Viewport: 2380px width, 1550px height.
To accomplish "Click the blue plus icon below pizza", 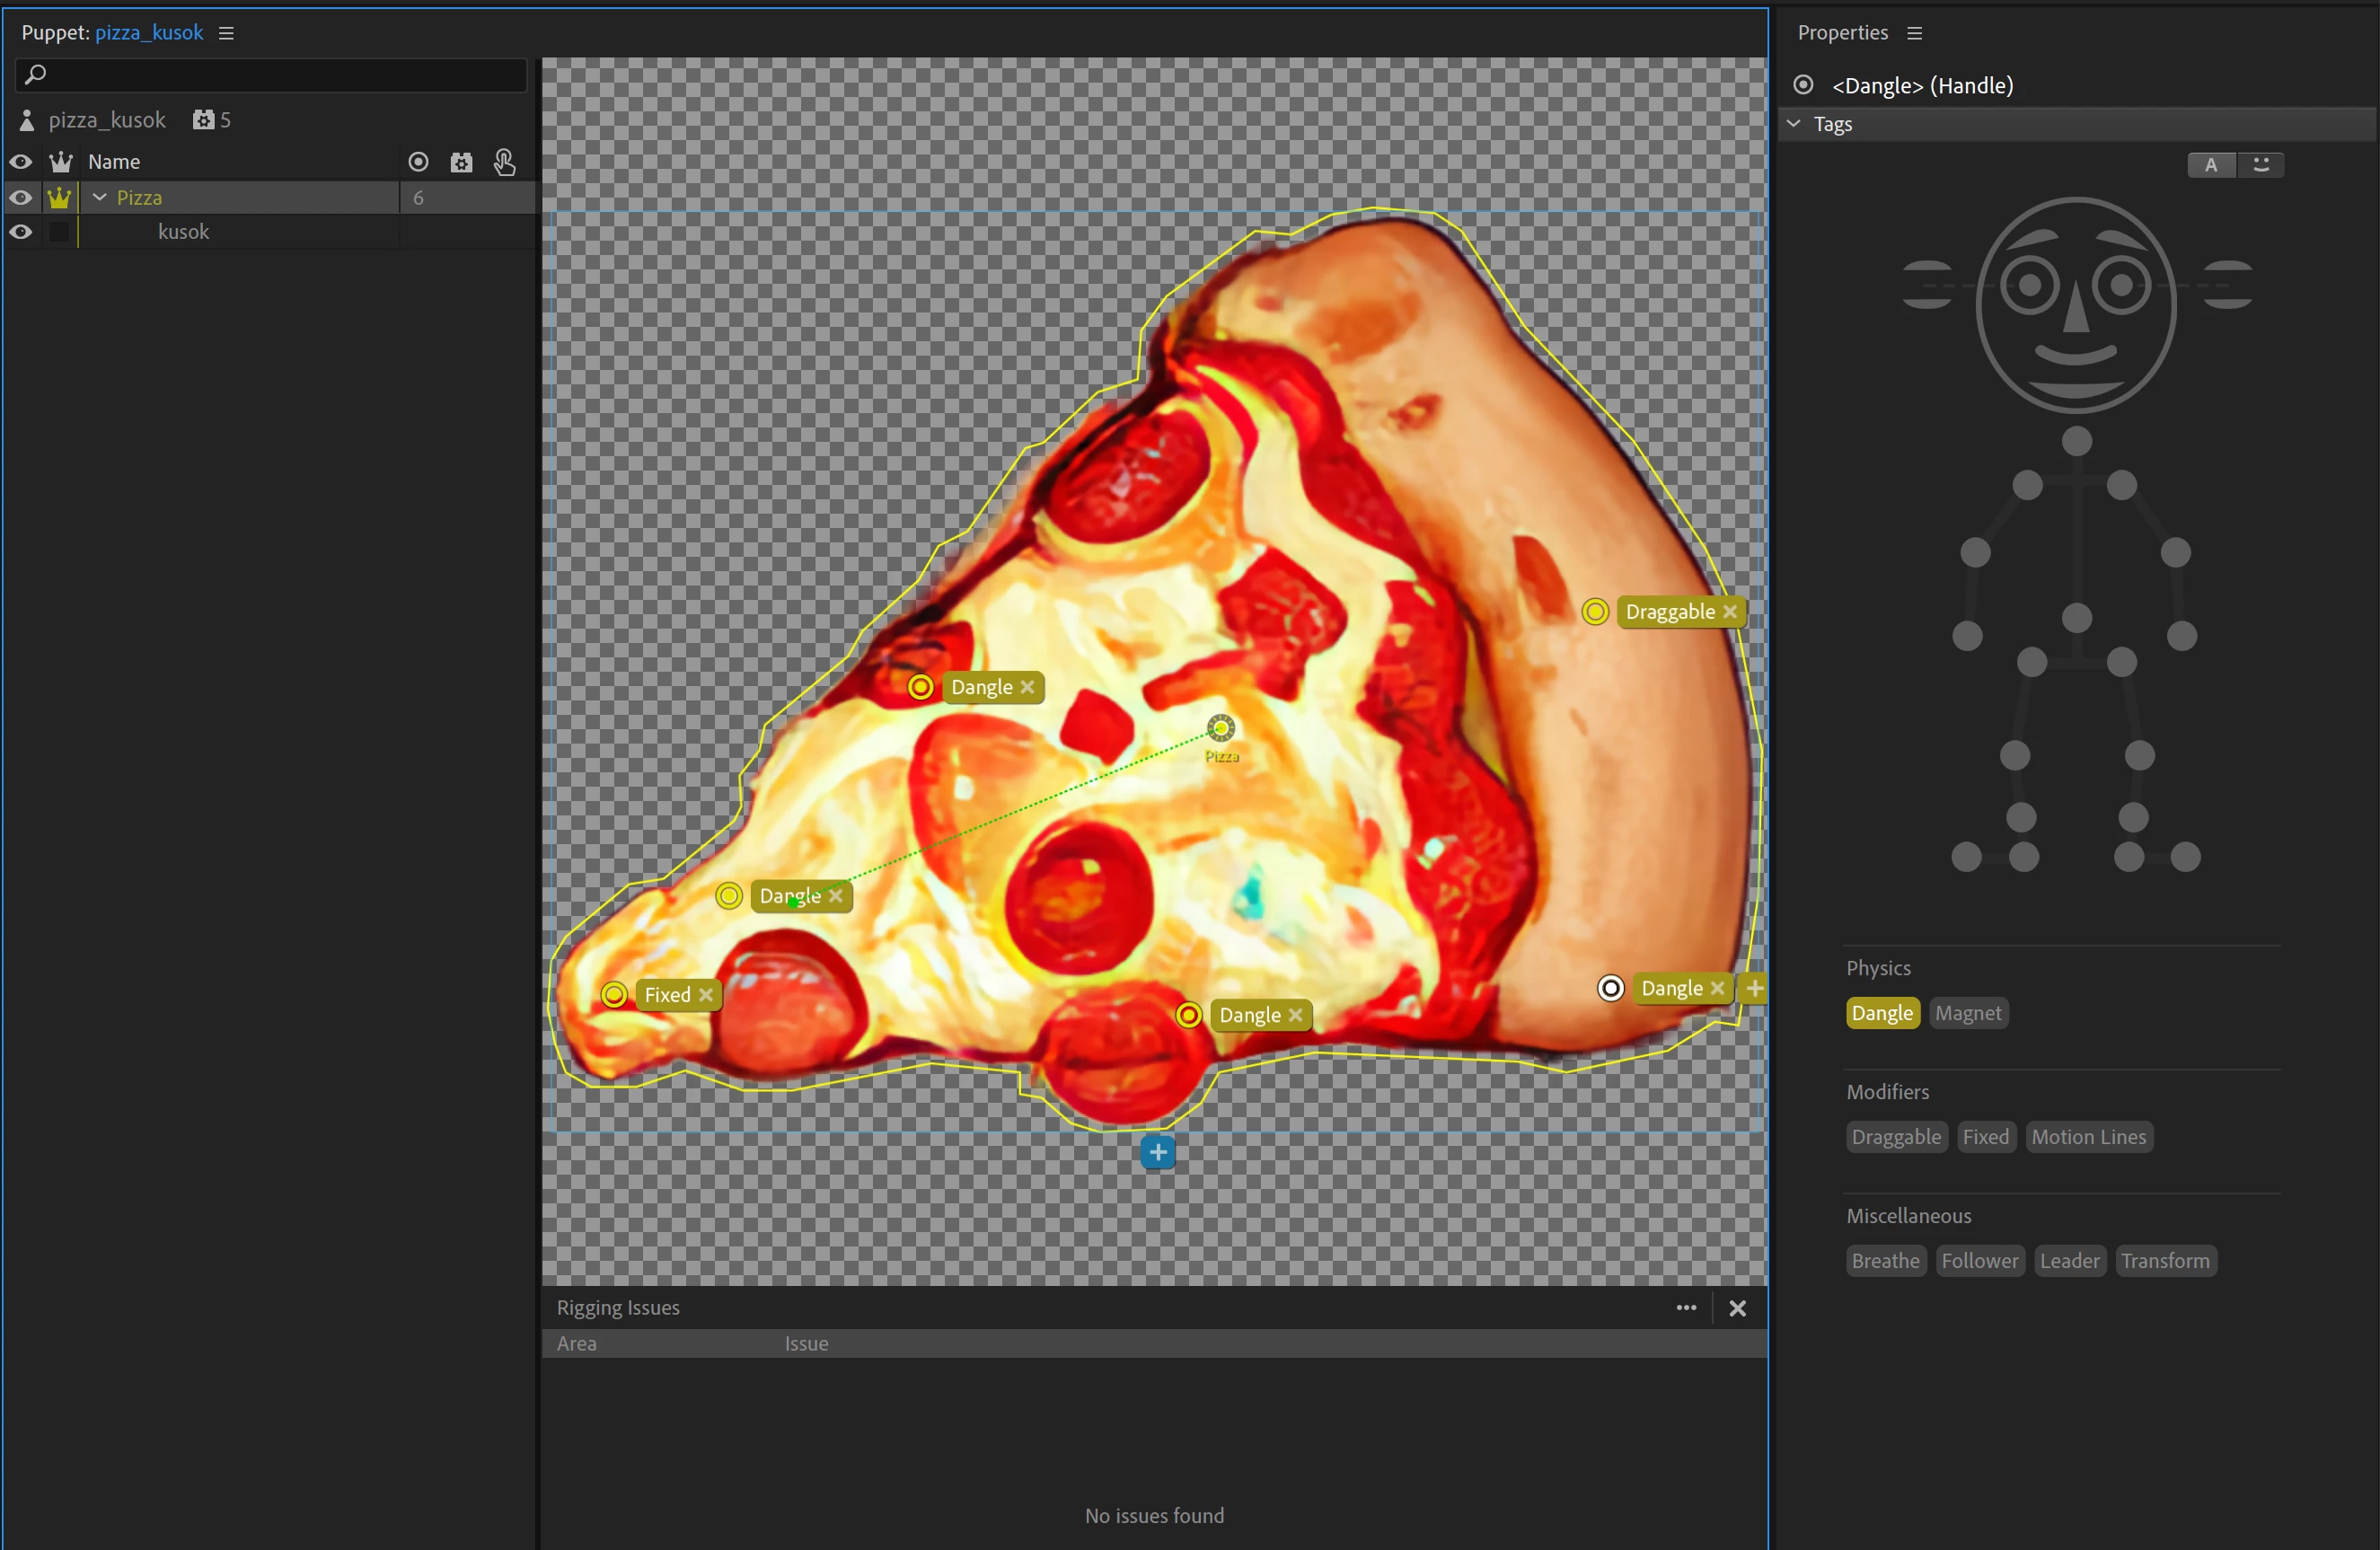I will coord(1157,1152).
